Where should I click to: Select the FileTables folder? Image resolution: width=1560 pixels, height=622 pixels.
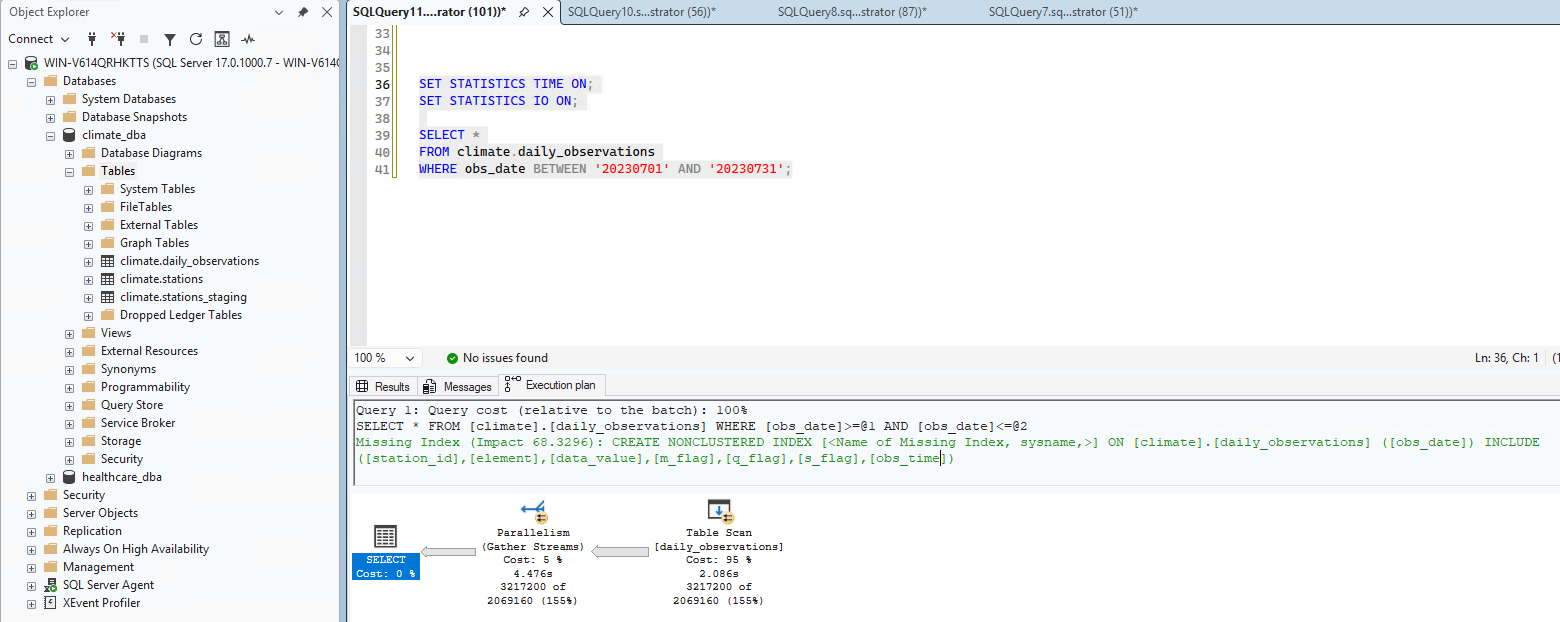[x=146, y=207]
